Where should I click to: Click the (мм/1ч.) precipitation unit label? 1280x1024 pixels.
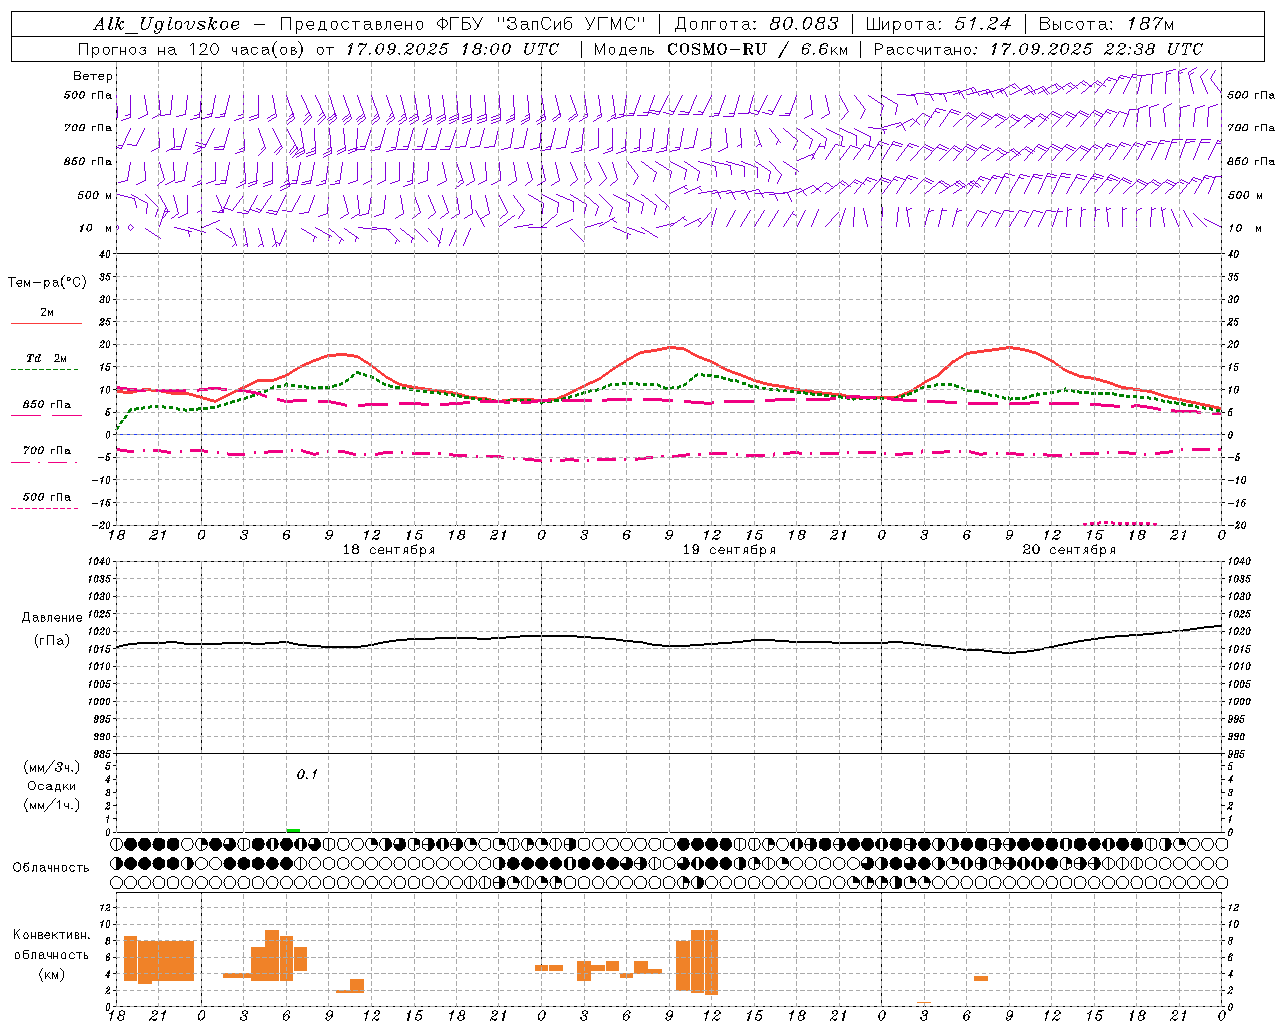click(x=52, y=805)
